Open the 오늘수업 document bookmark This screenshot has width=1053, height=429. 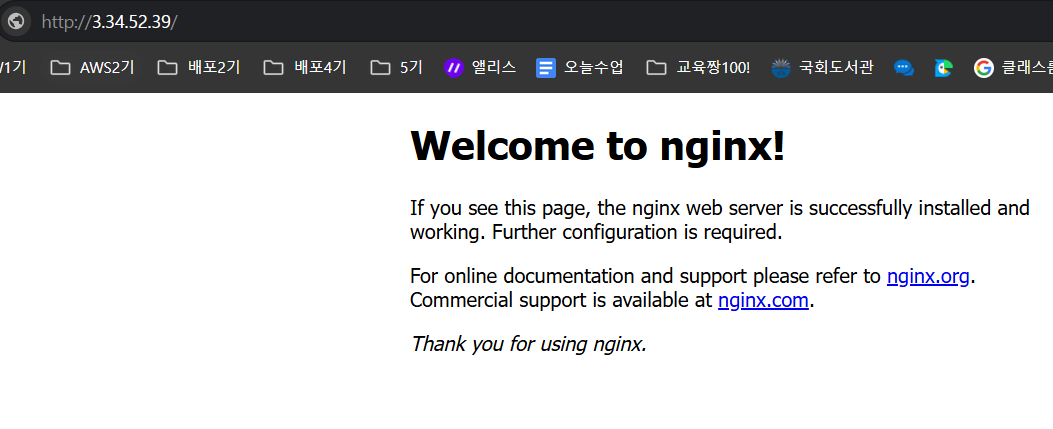580,67
